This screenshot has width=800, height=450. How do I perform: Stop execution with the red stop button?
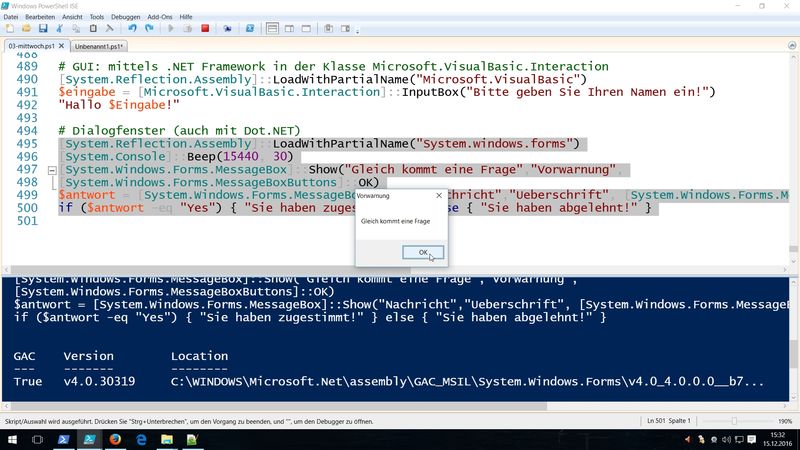tap(205, 29)
